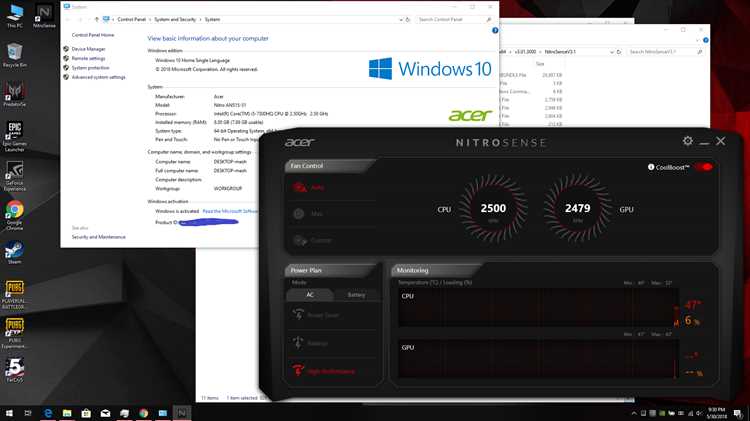750x421 pixels.
Task: Click the CPU monitoring graph
Action: click(x=538, y=308)
